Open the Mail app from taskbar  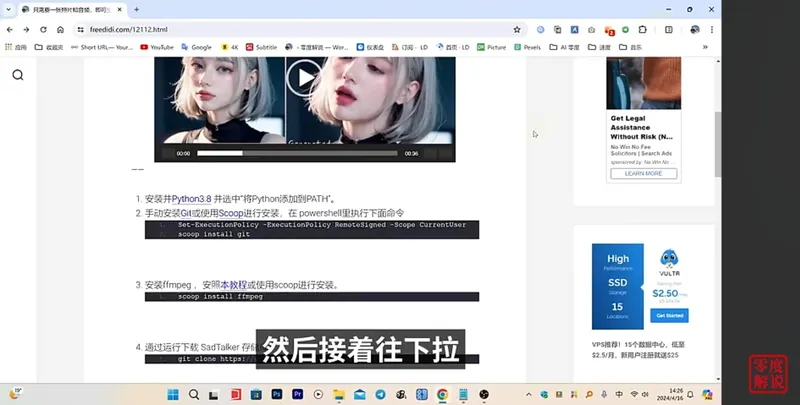click(x=360, y=394)
